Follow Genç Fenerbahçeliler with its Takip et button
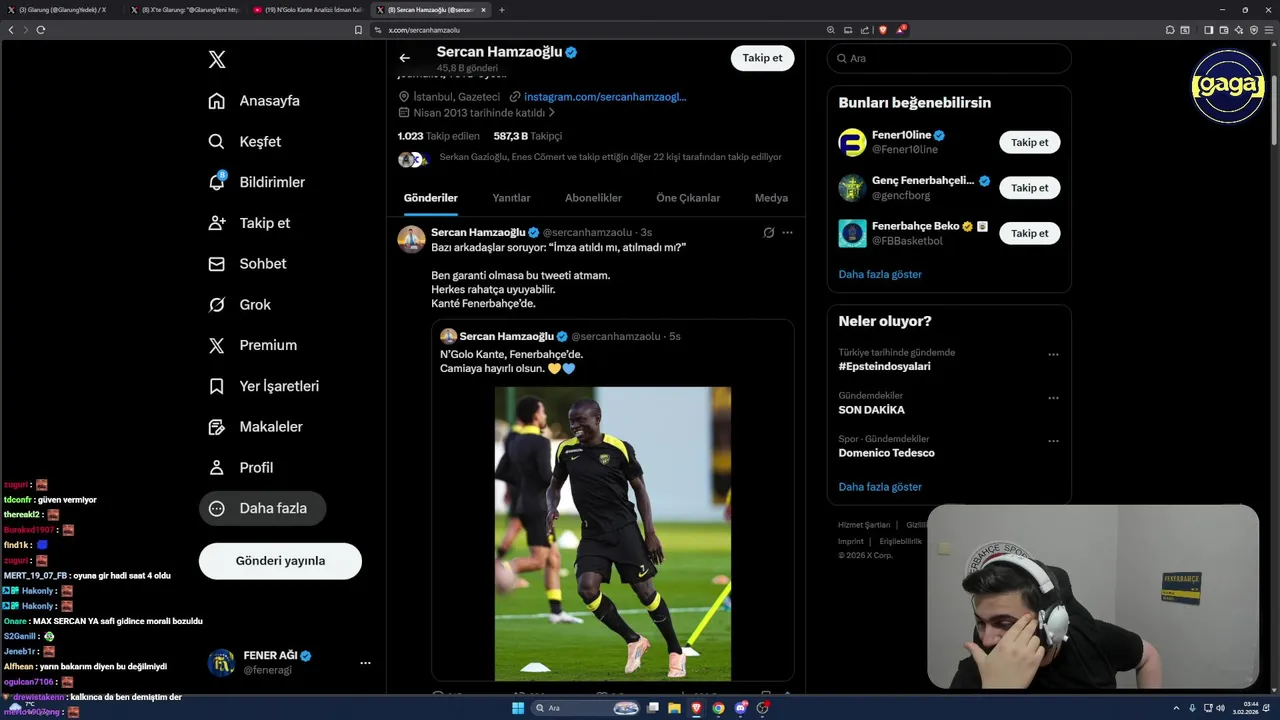The height and width of the screenshot is (720, 1280). point(1029,188)
